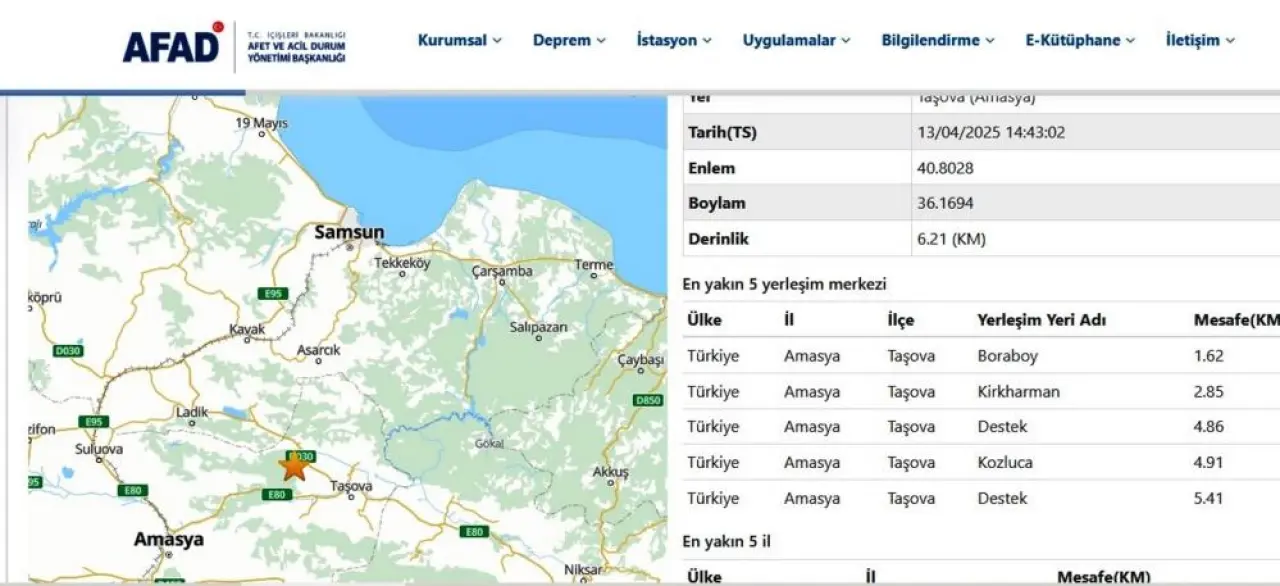
Task: Click the Kirkharman settlement name
Action: coord(1018,392)
